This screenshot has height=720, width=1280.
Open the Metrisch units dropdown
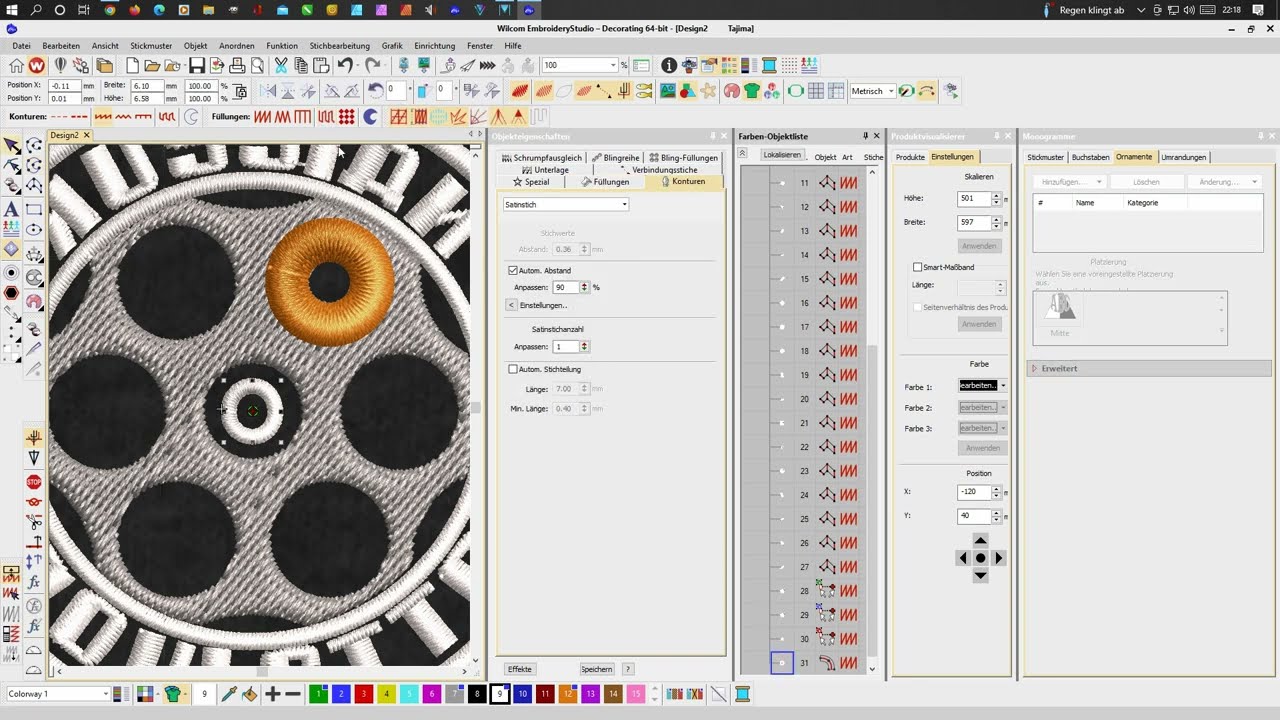tap(890, 91)
